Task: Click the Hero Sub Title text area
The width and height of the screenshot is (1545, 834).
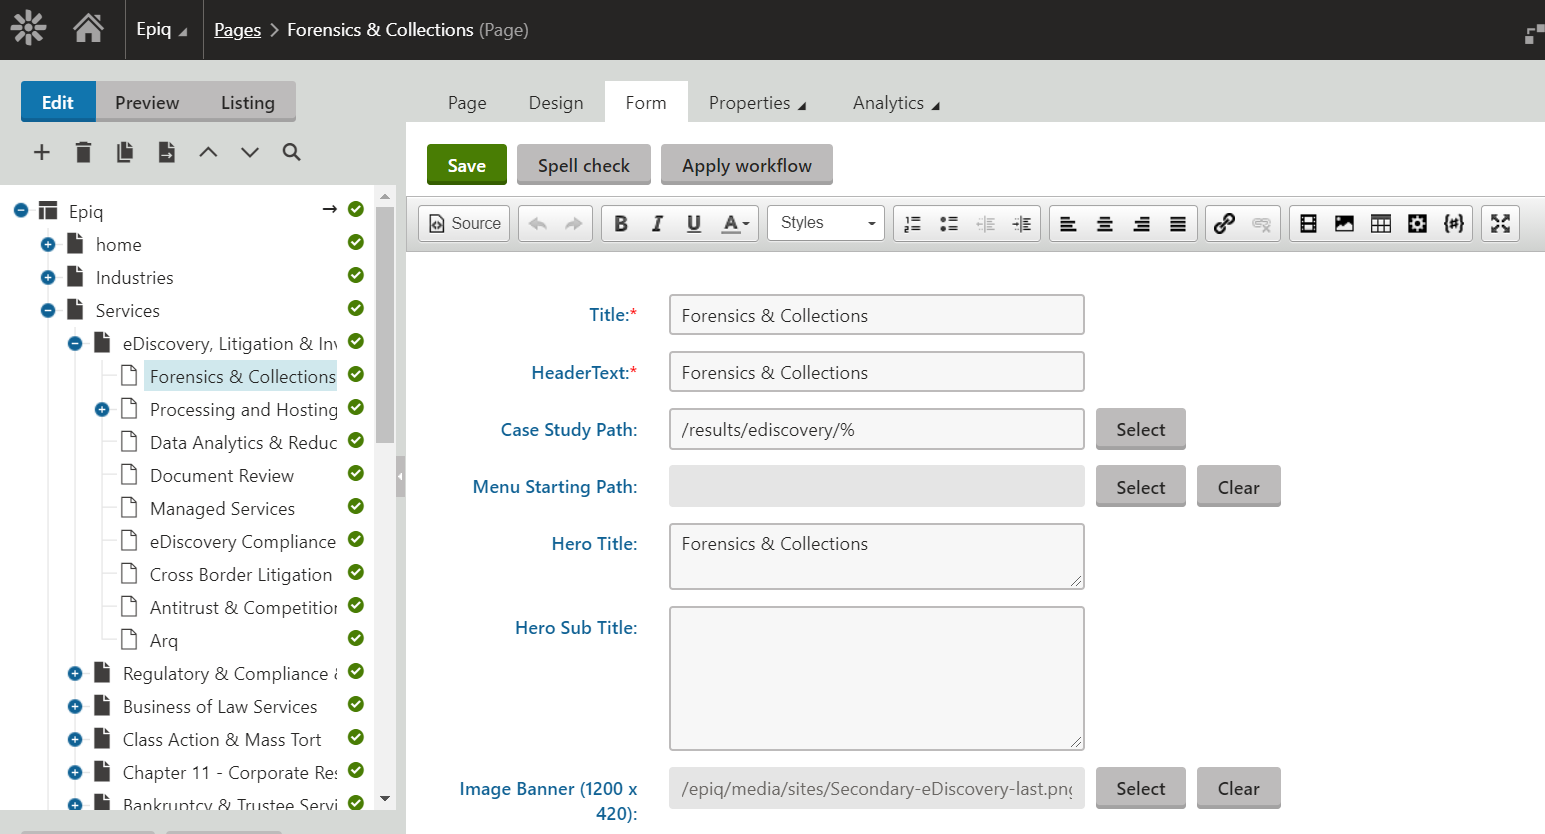Action: [876, 678]
